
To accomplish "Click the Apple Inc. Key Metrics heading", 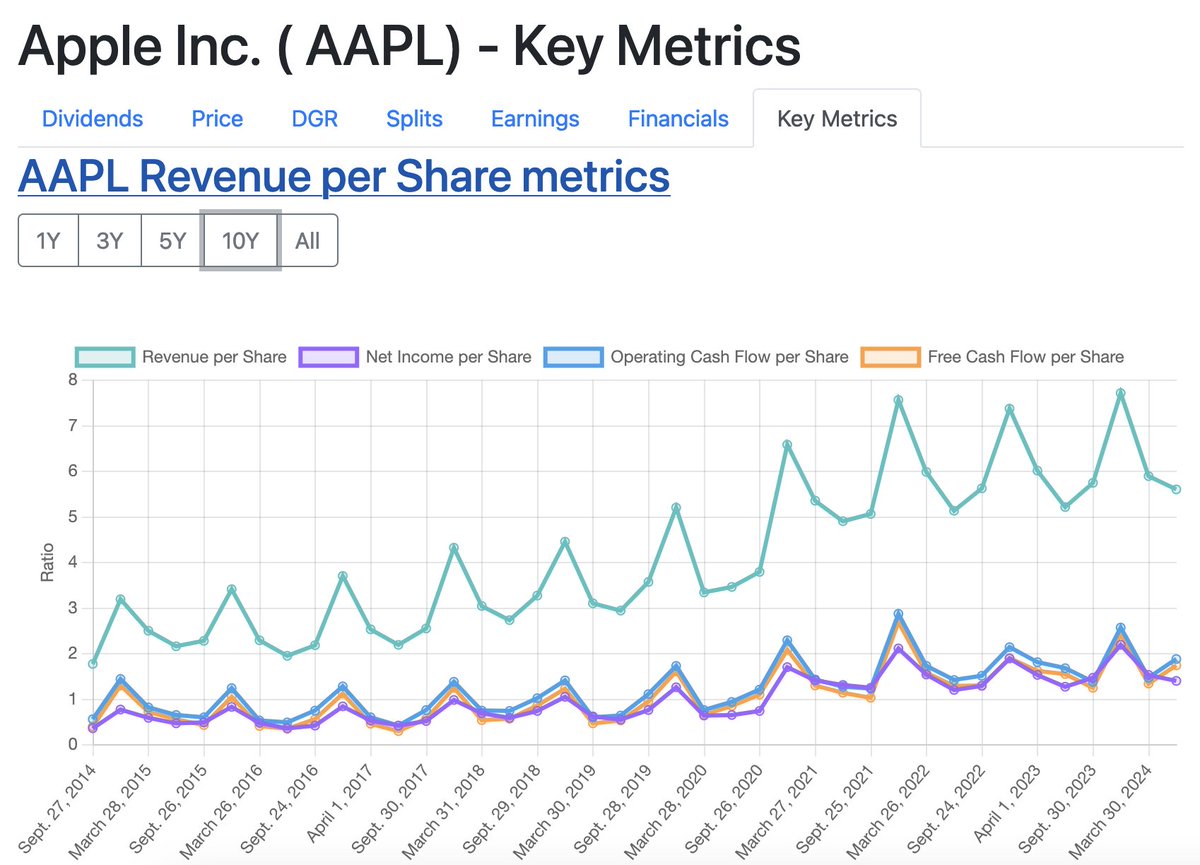I will coord(409,45).
